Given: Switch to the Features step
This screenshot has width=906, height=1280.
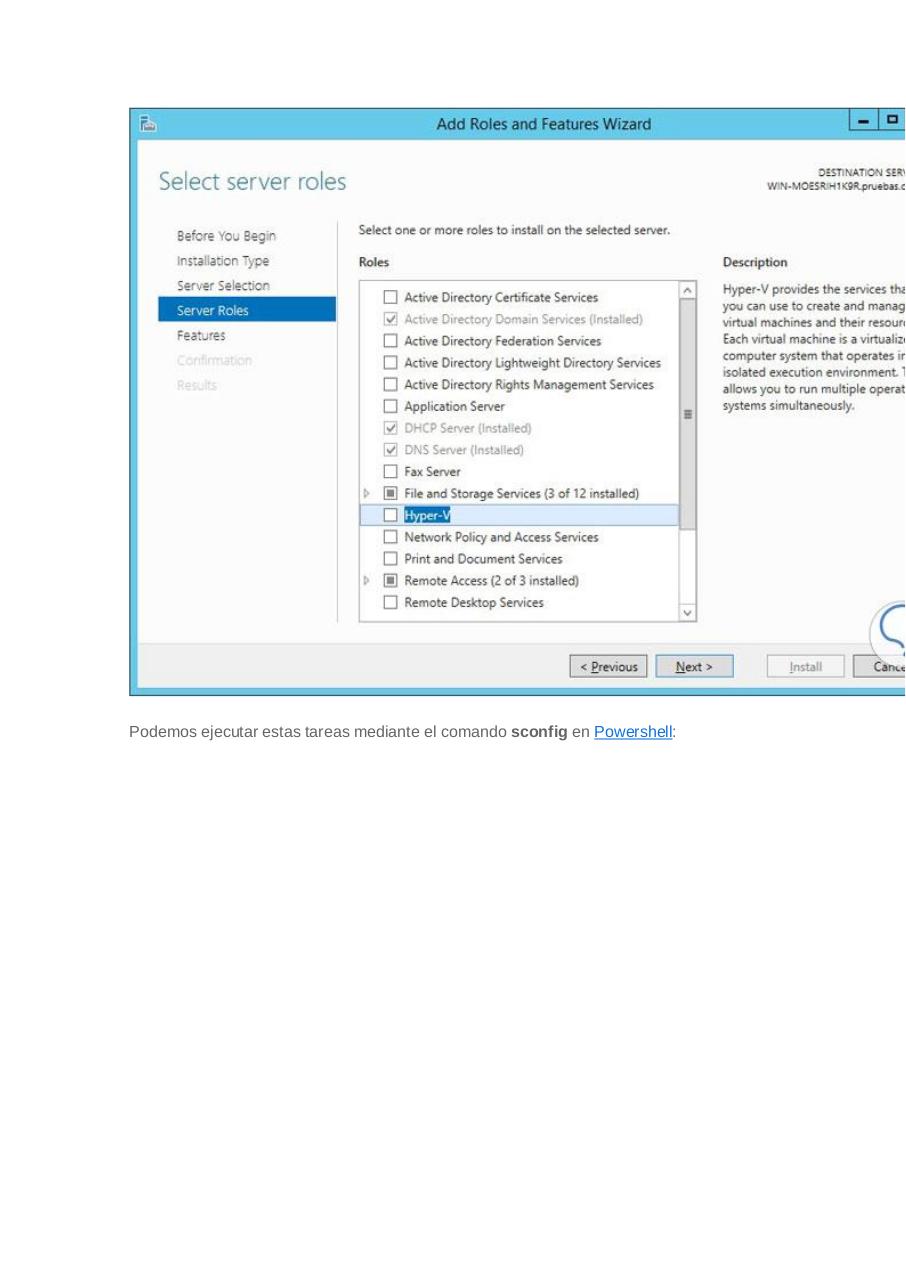Looking at the screenshot, I should (201, 336).
